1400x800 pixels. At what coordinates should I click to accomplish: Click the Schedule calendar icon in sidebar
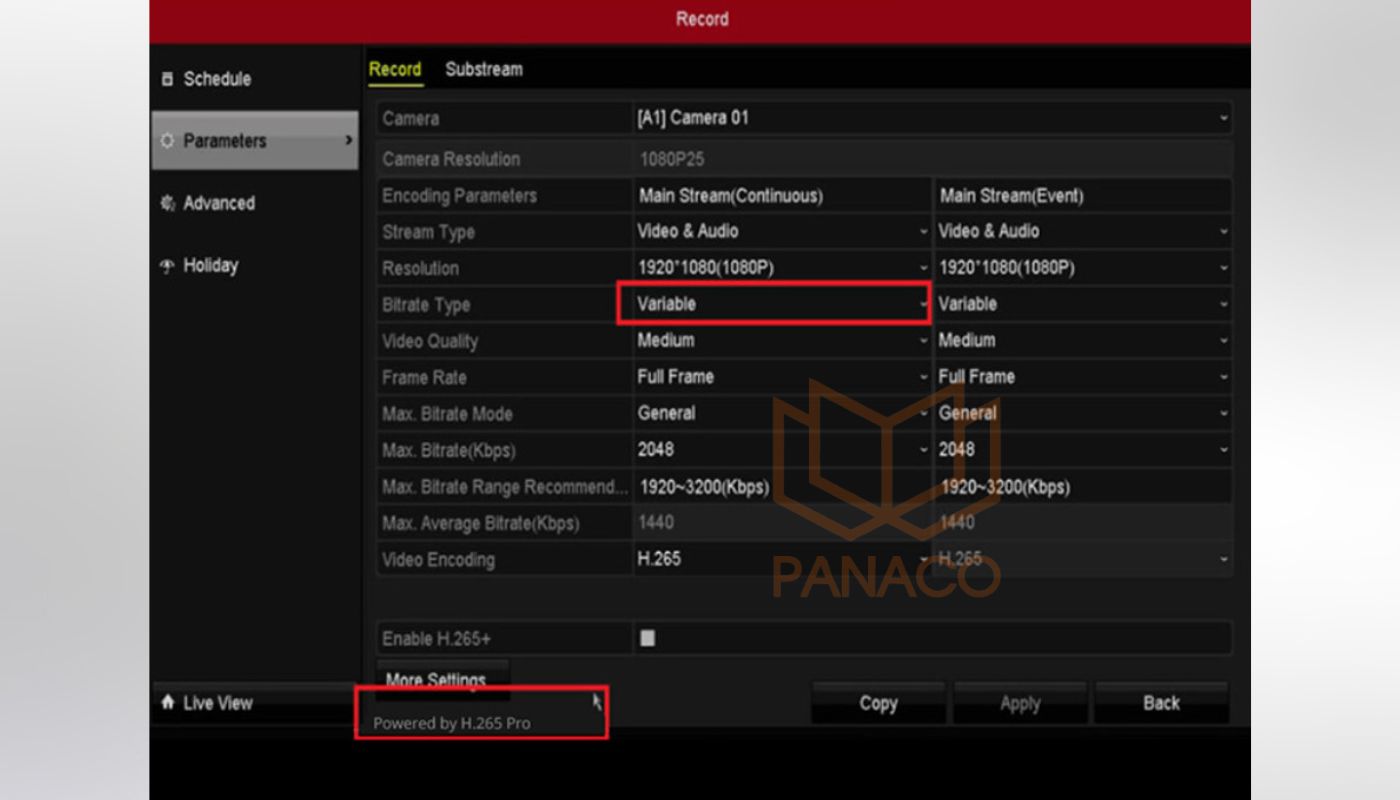167,79
